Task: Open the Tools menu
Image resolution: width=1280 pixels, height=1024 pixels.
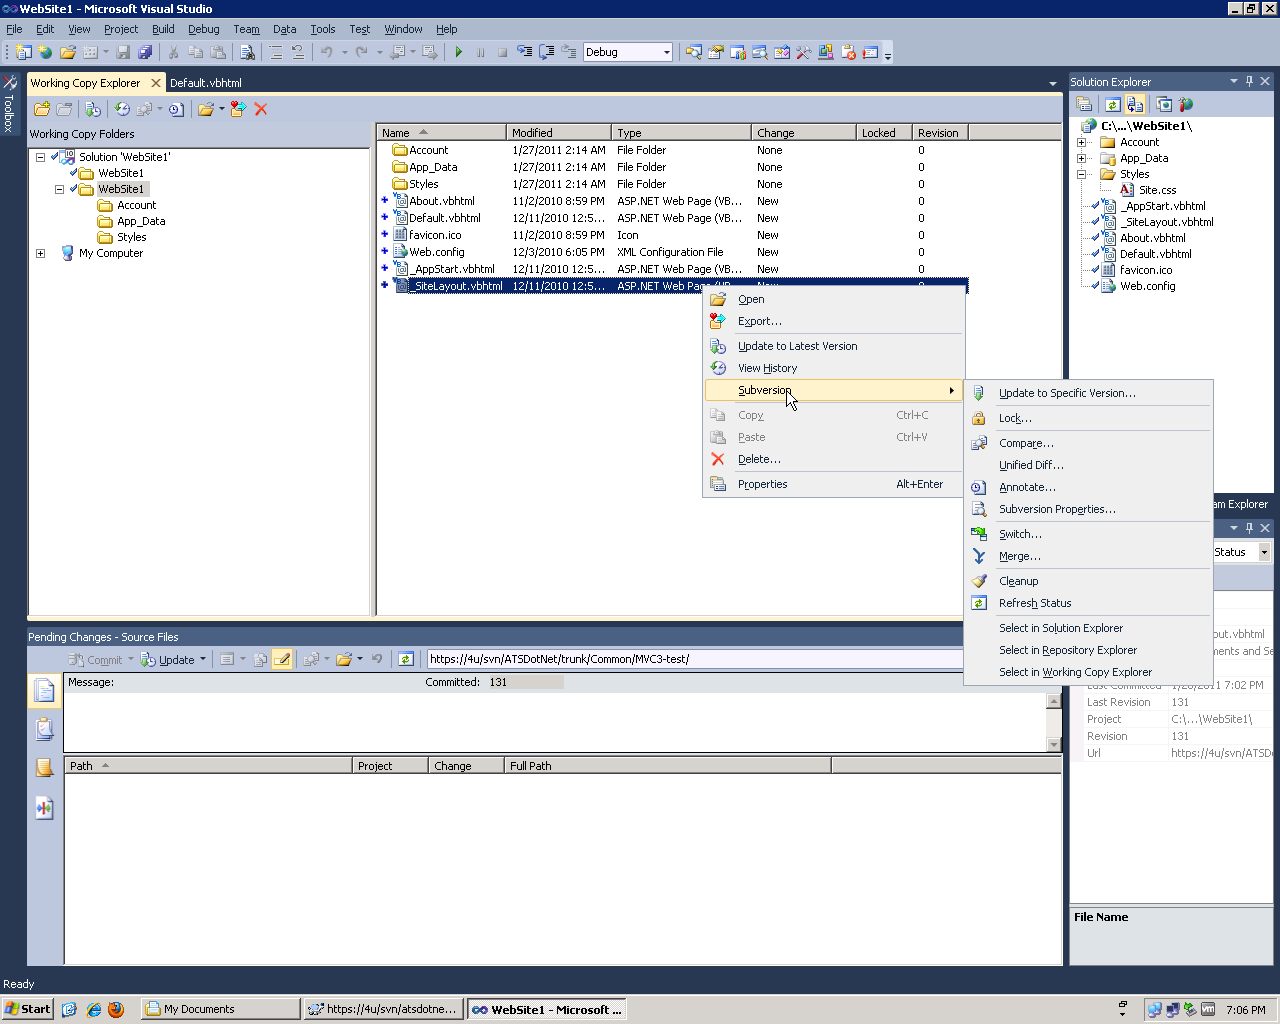Action: [322, 29]
